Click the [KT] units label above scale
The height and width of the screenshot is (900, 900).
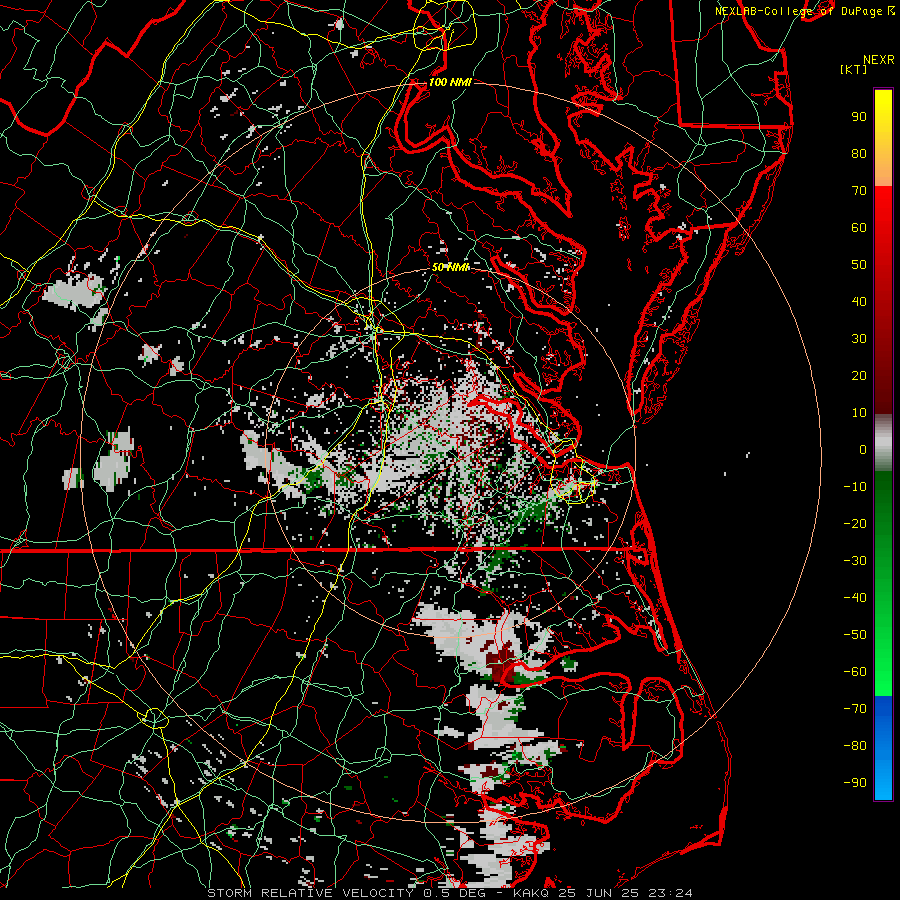pyautogui.click(x=853, y=69)
